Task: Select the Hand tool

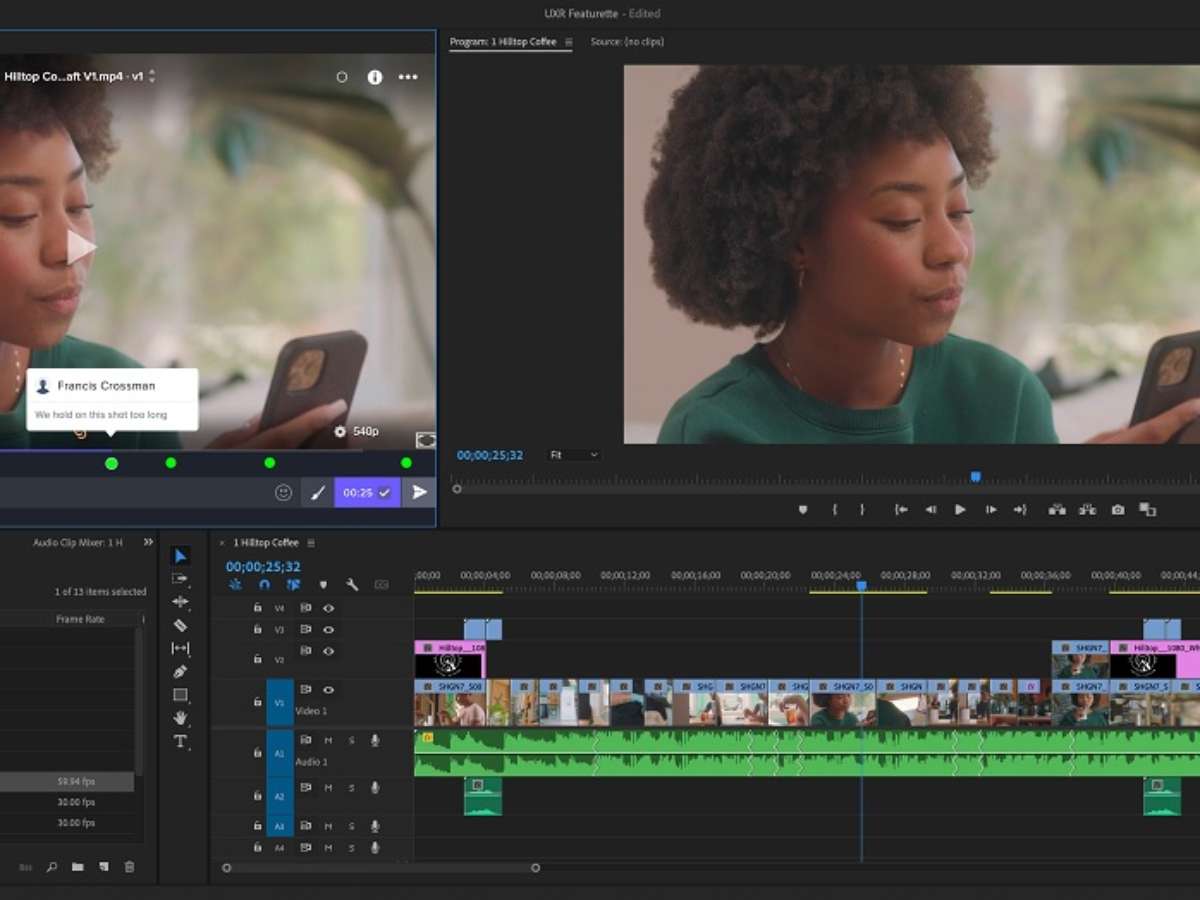Action: click(180, 718)
